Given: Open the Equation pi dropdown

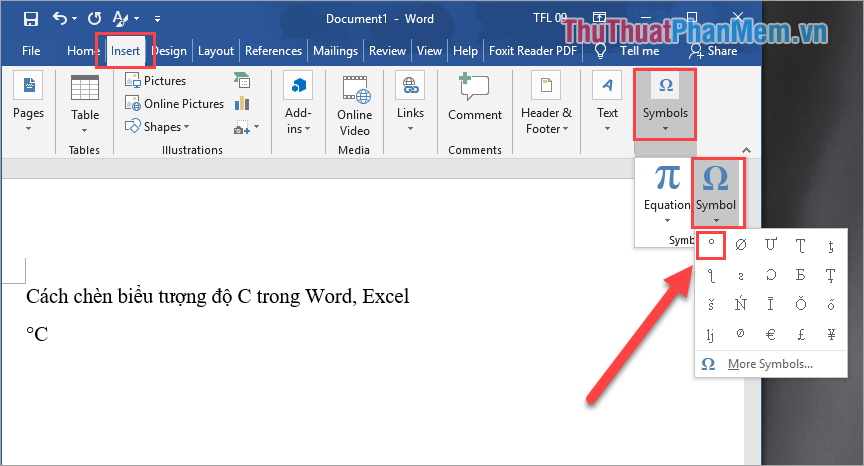Looking at the screenshot, I should click(667, 194).
